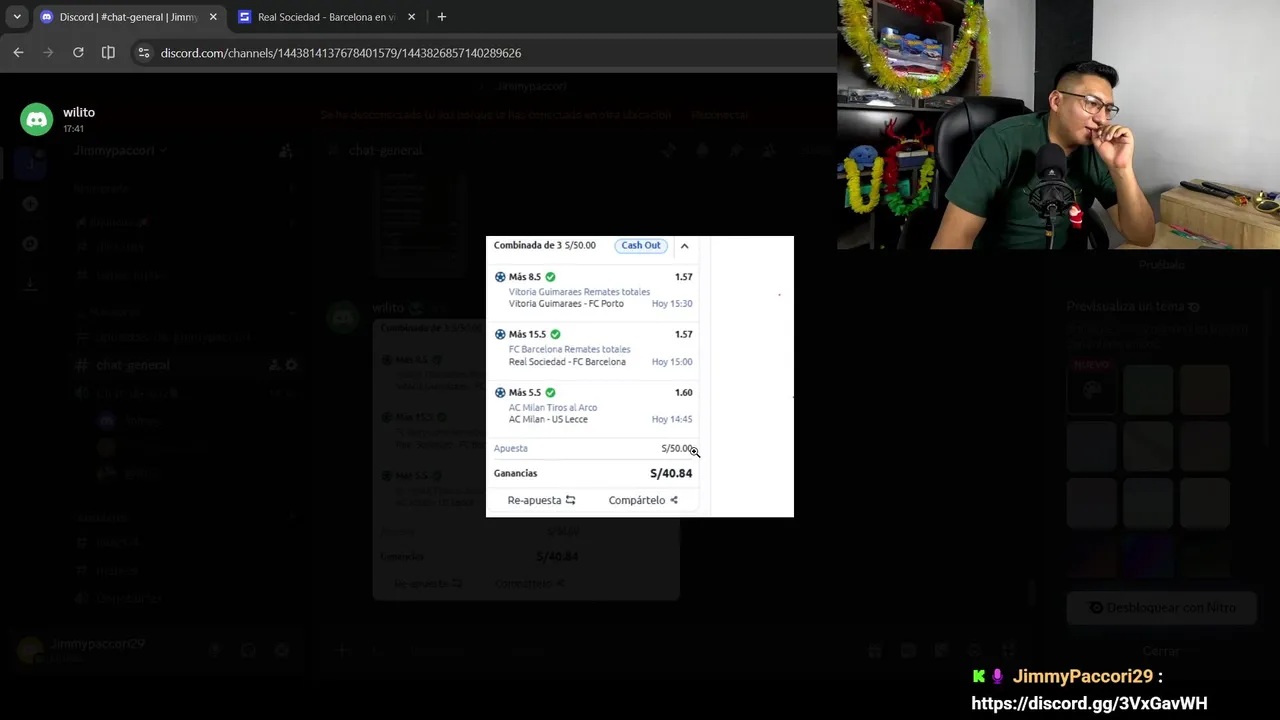
Task: Switch to the Real Sociedad - Barcelona tab
Action: 328,17
